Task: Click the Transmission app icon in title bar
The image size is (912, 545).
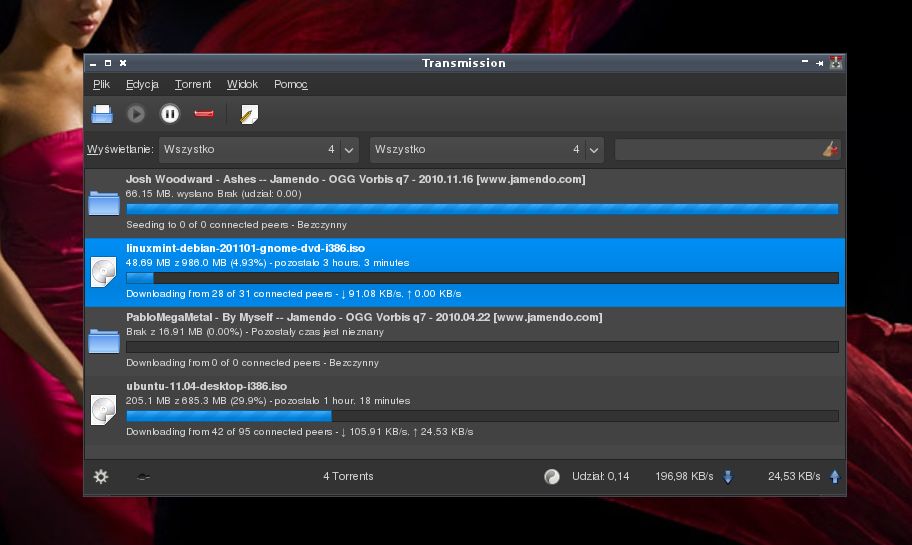Action: click(836, 63)
